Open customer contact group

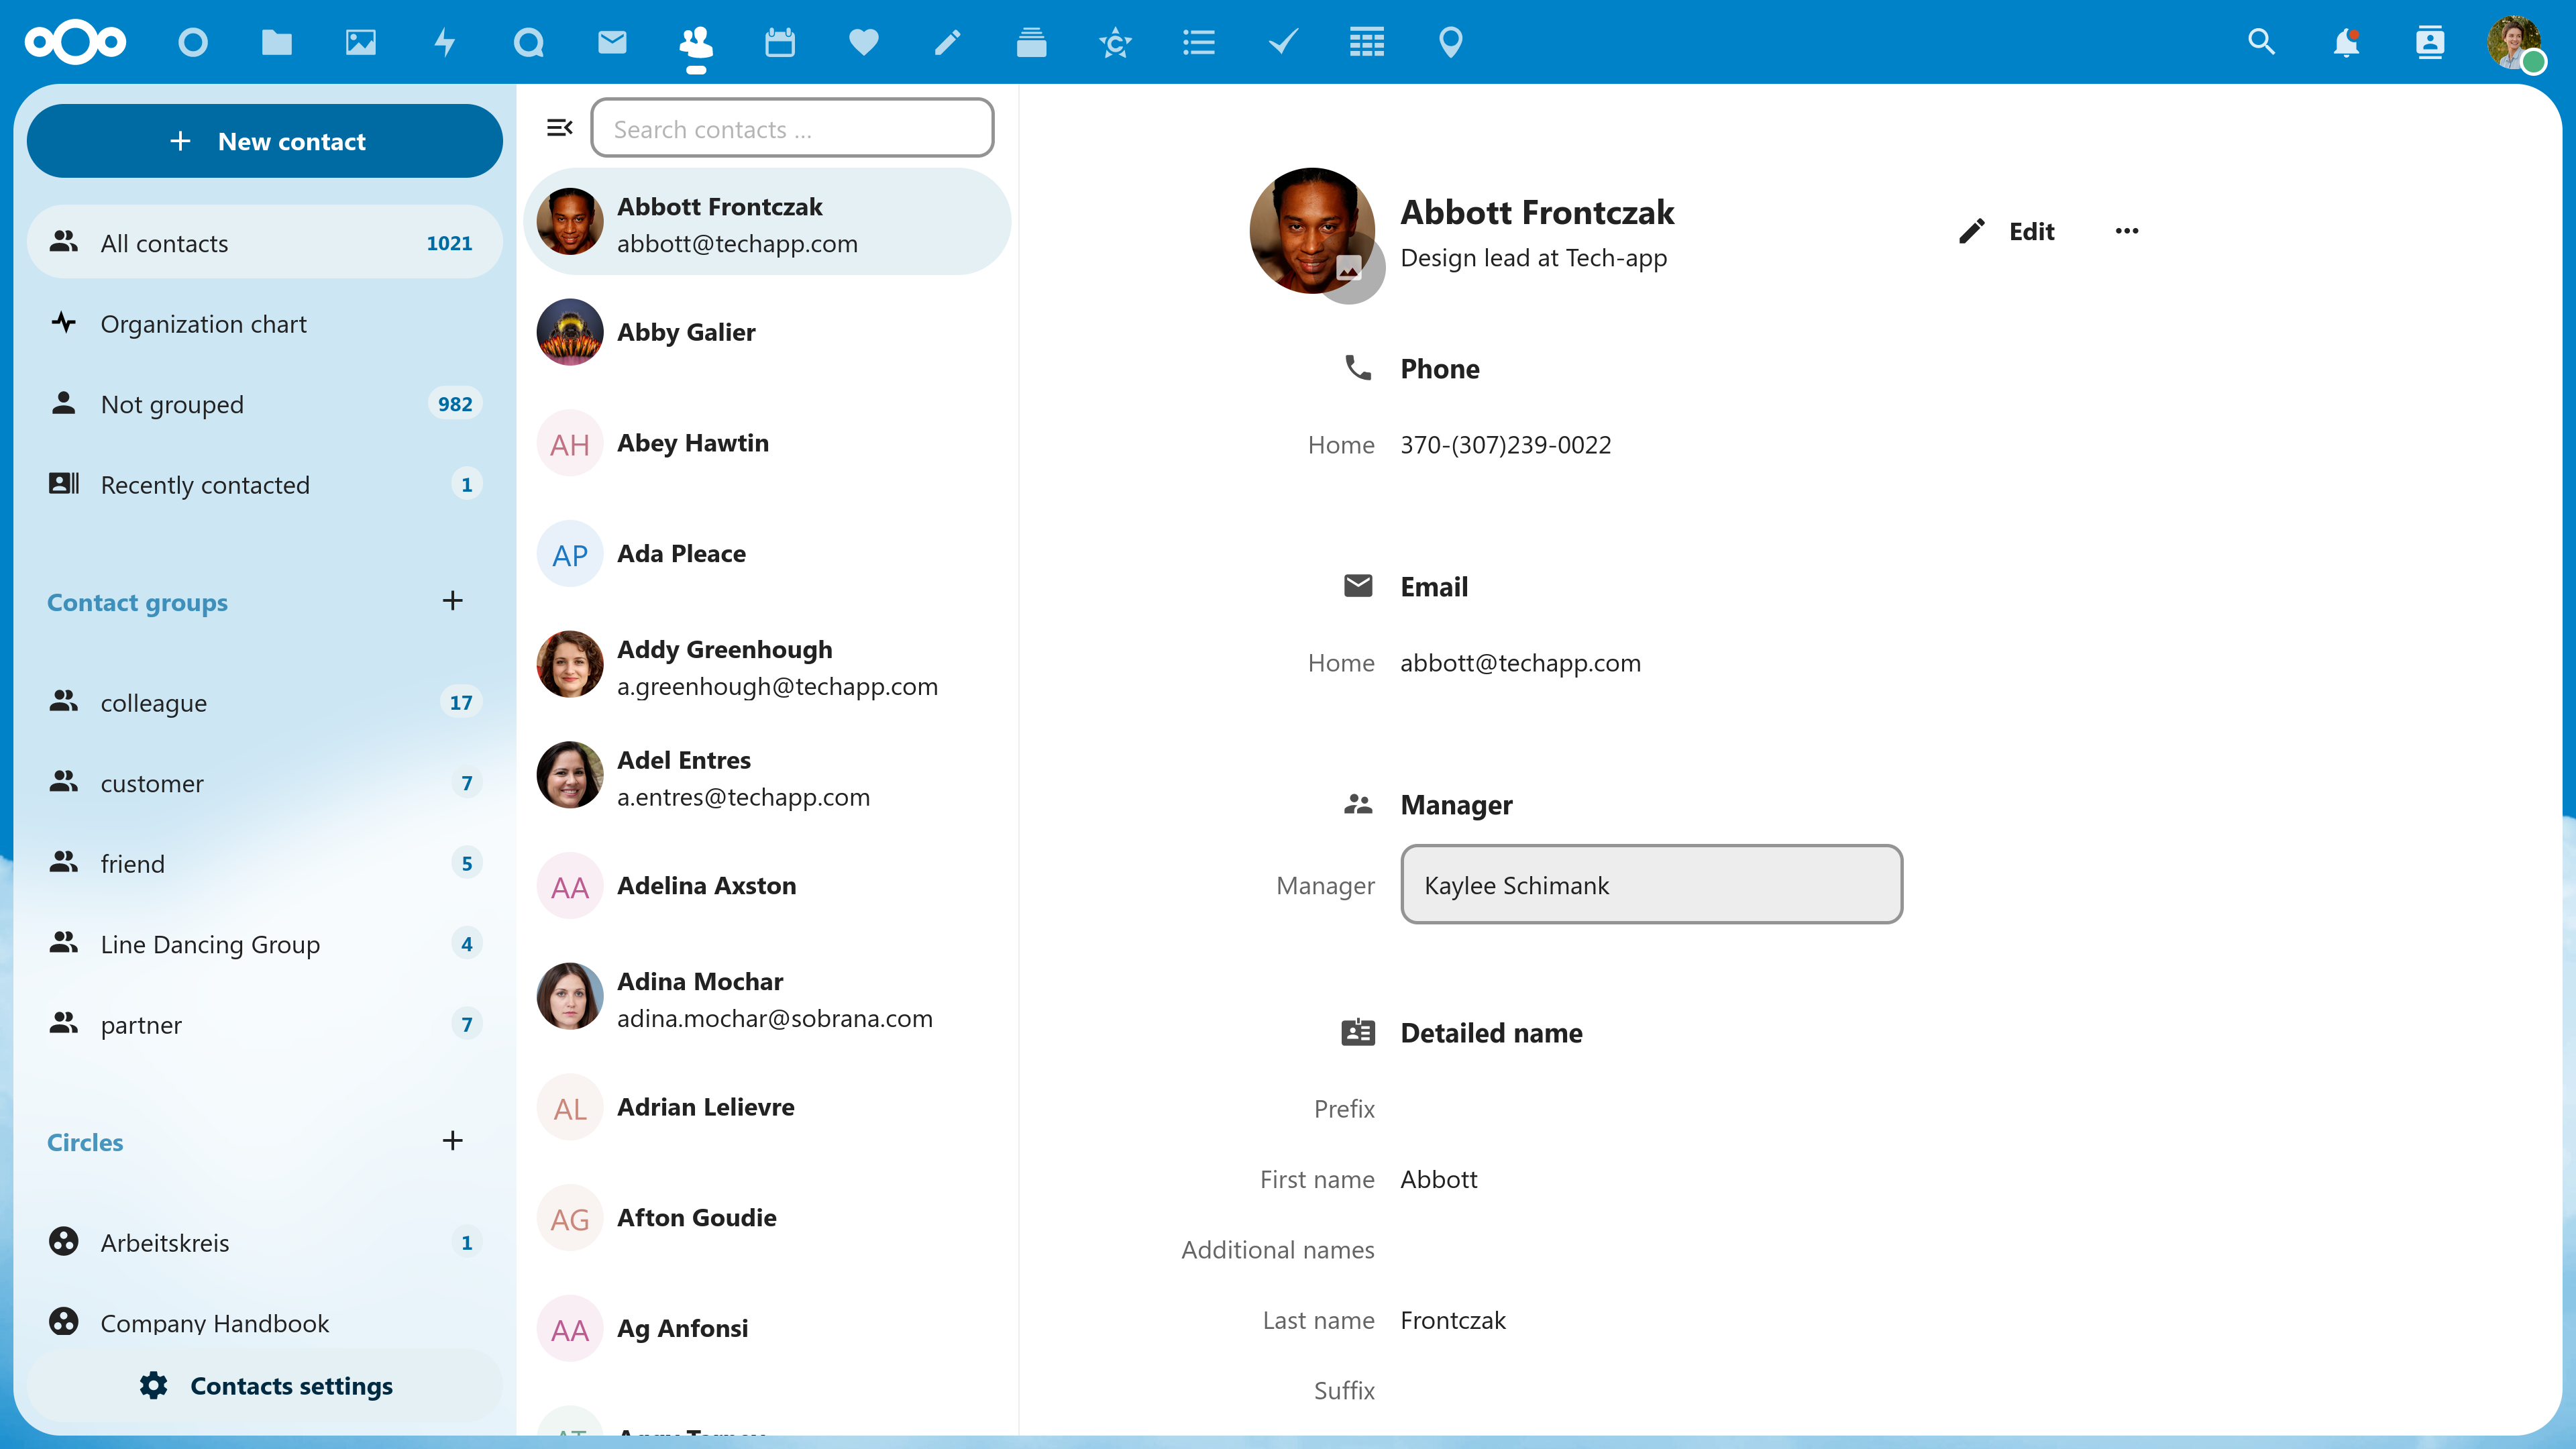265,783
